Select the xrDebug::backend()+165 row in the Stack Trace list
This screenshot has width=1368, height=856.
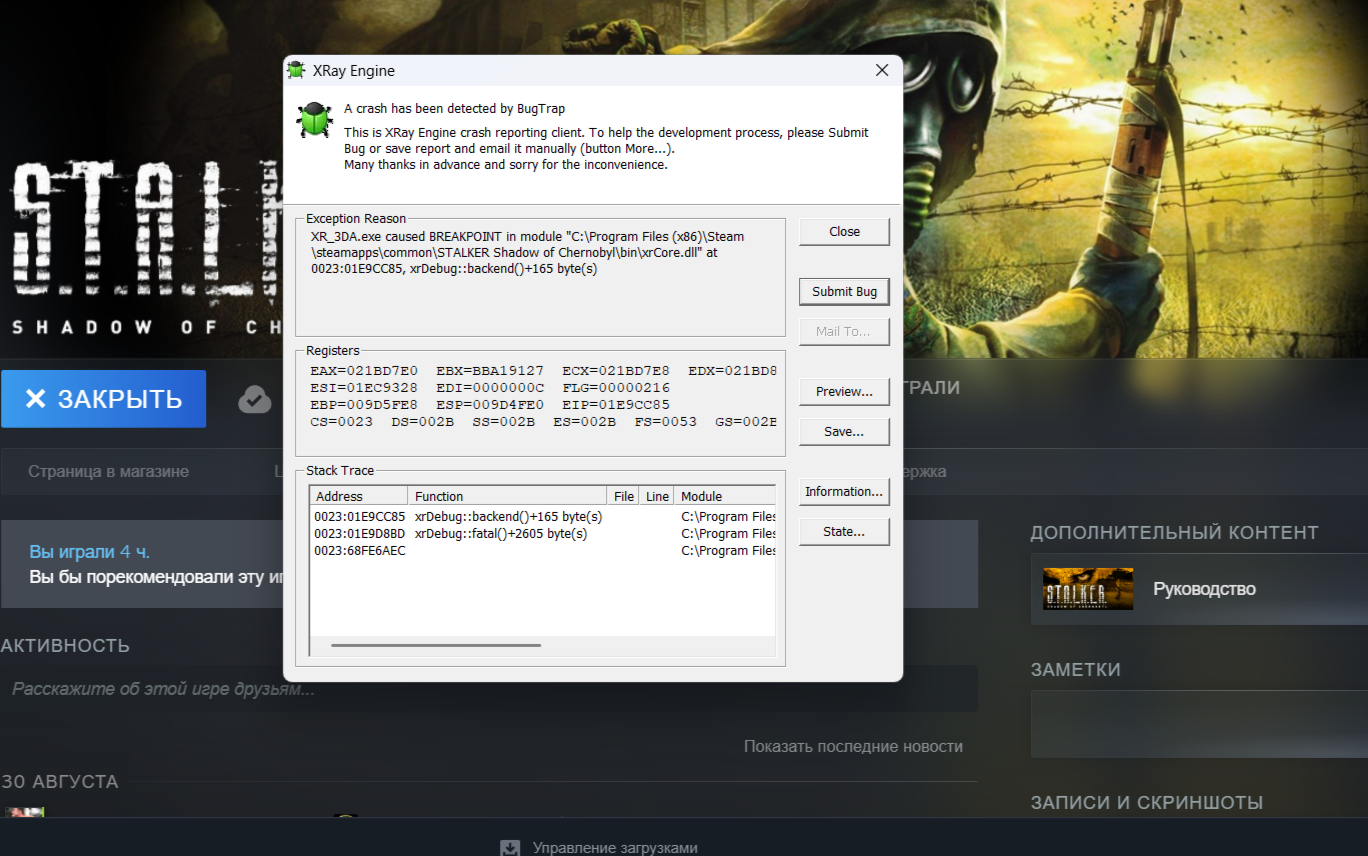tap(544, 517)
